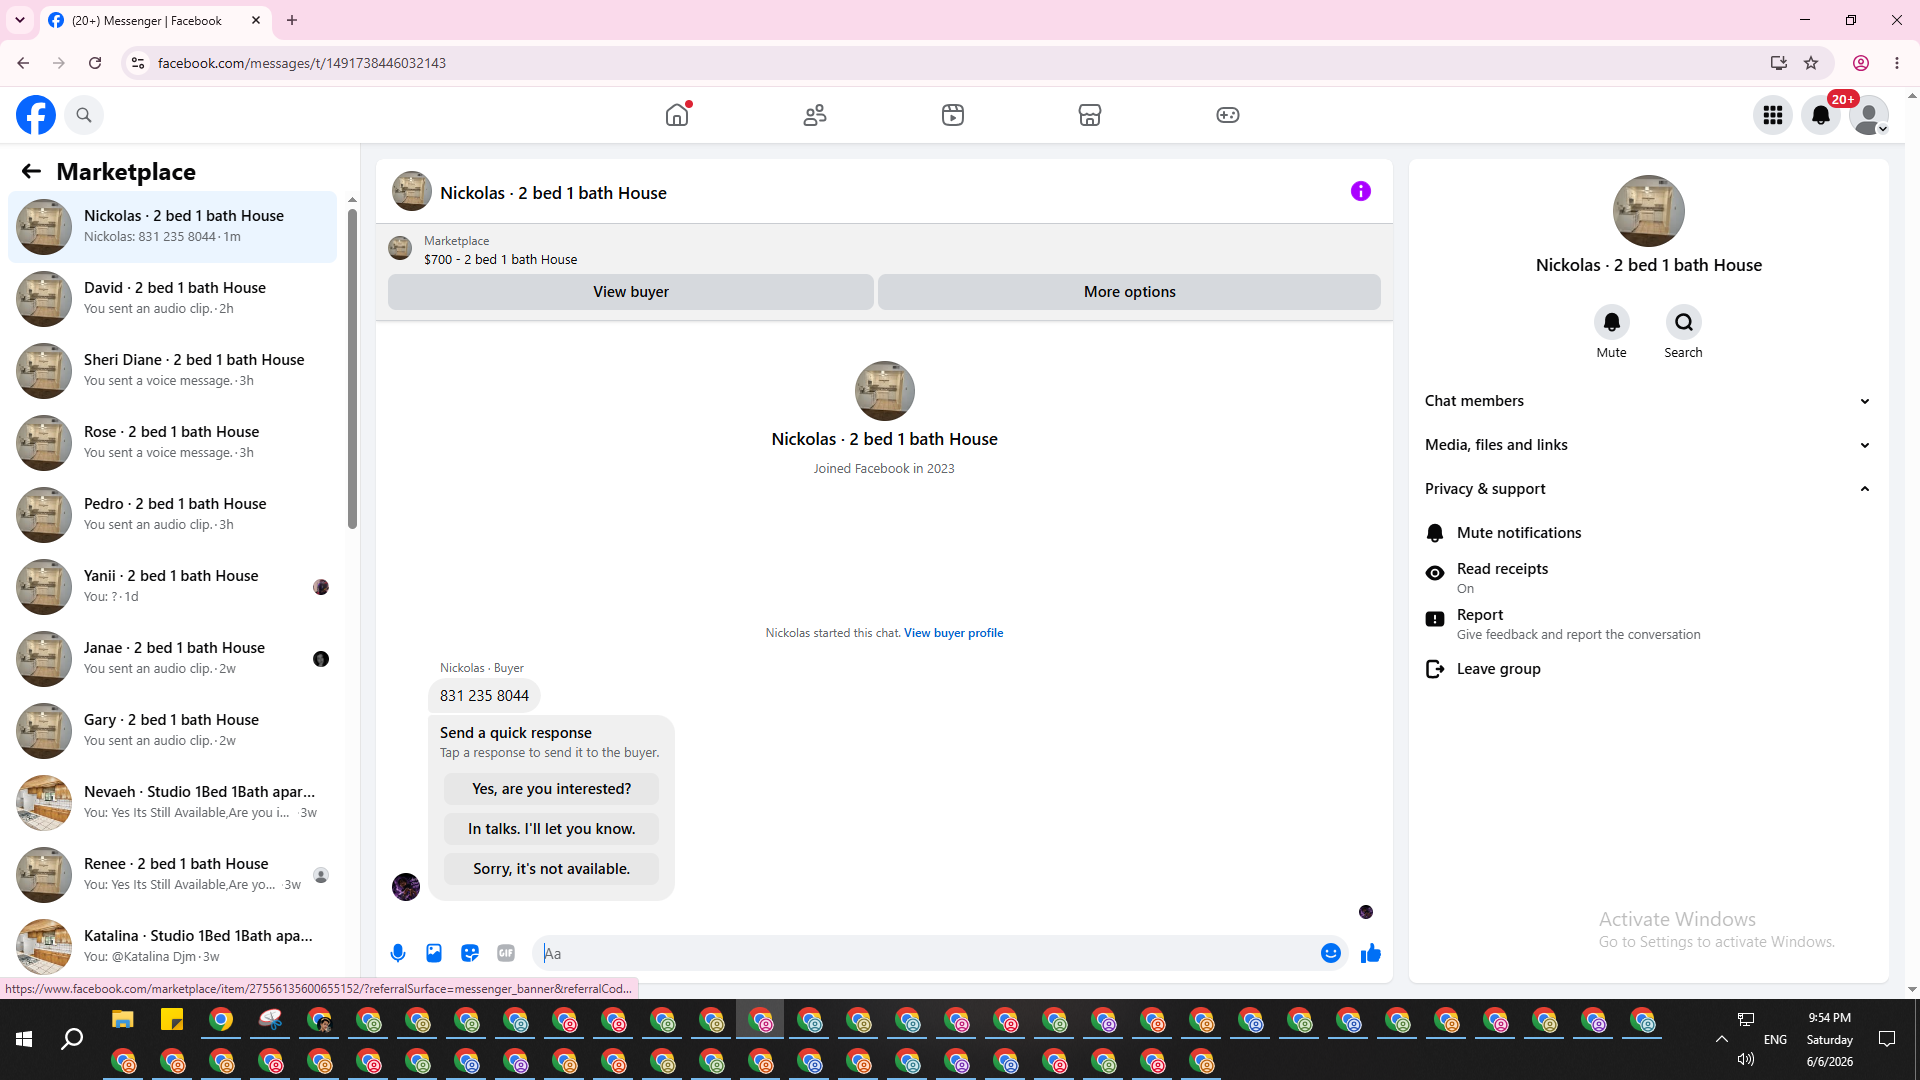This screenshot has width=1920, height=1080.
Task: Expand Media, files and links section
Action: coord(1649,445)
